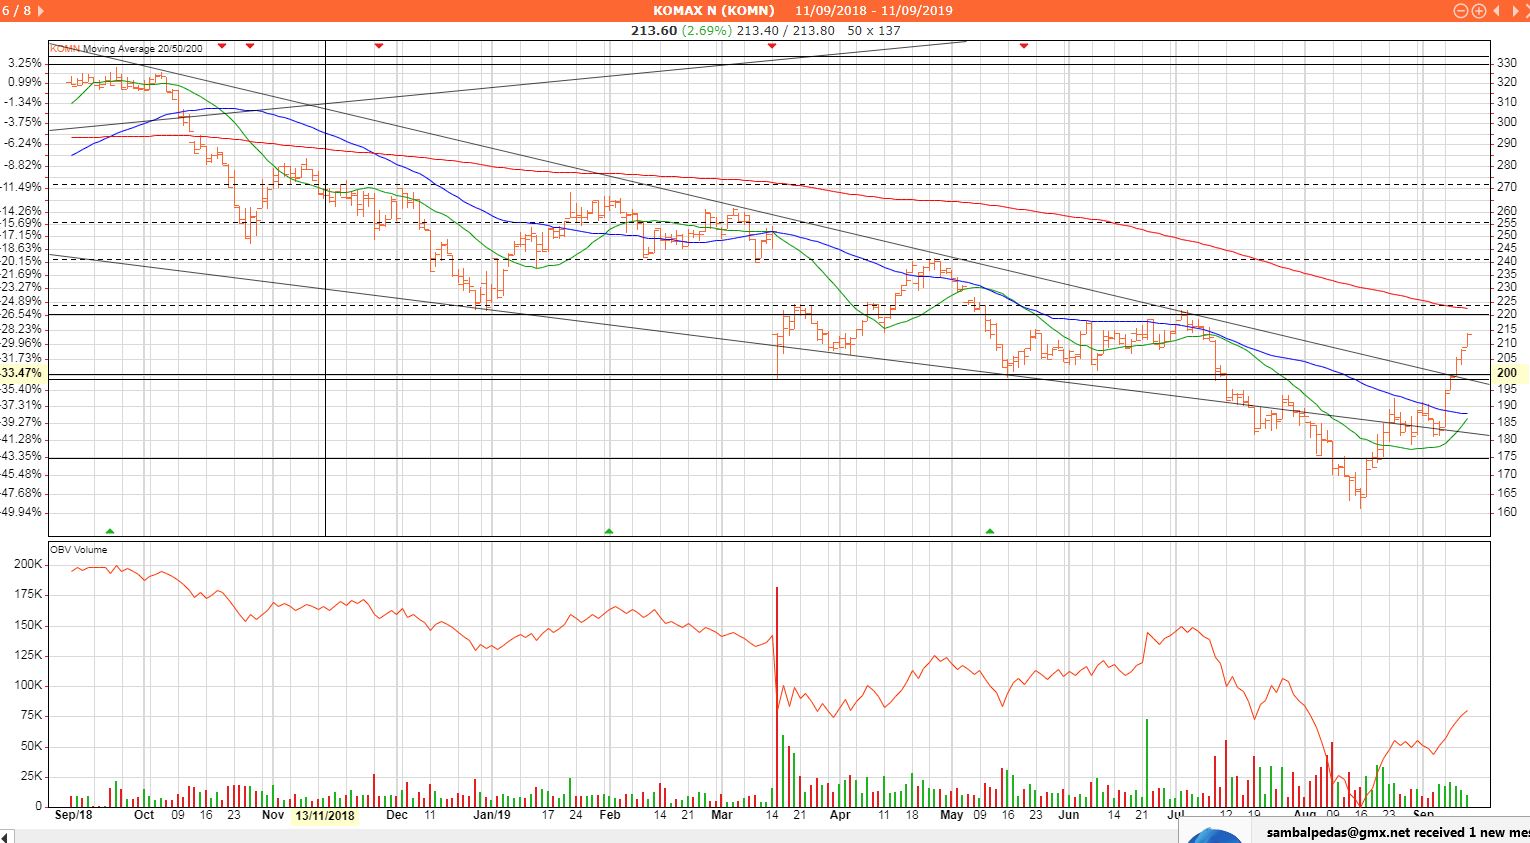Click green marker triangle near May 09

point(990,531)
